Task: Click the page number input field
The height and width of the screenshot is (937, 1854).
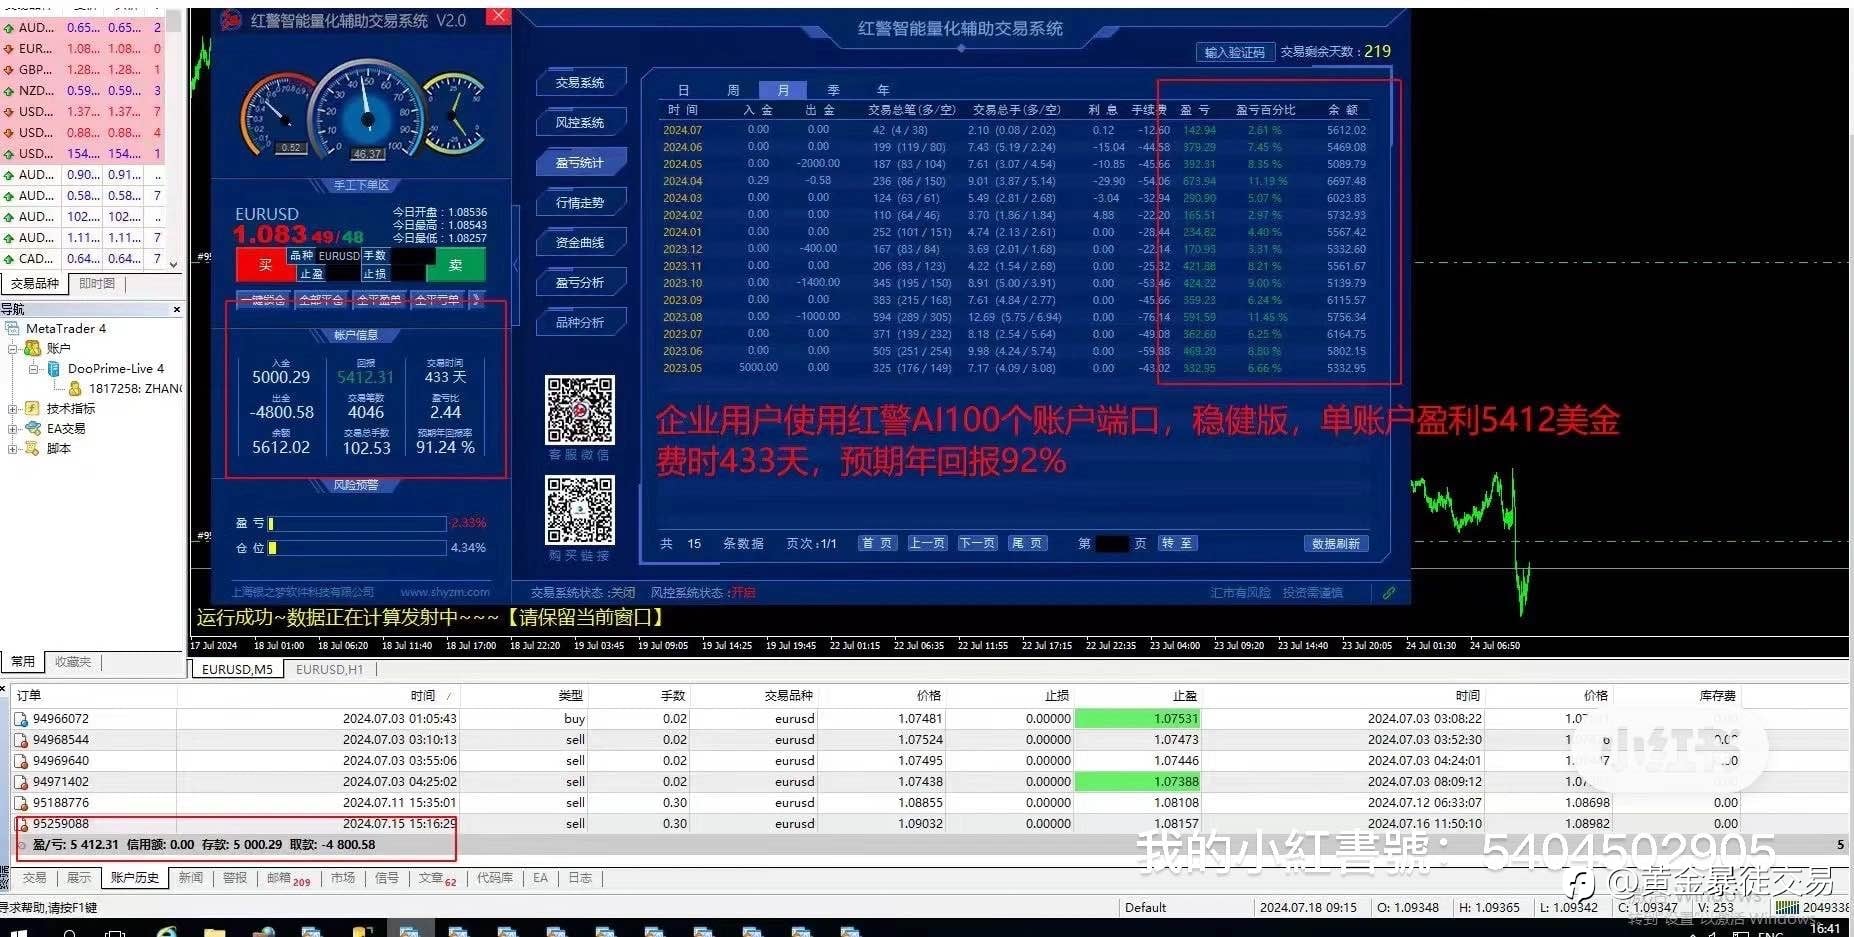Action: [x=1112, y=544]
